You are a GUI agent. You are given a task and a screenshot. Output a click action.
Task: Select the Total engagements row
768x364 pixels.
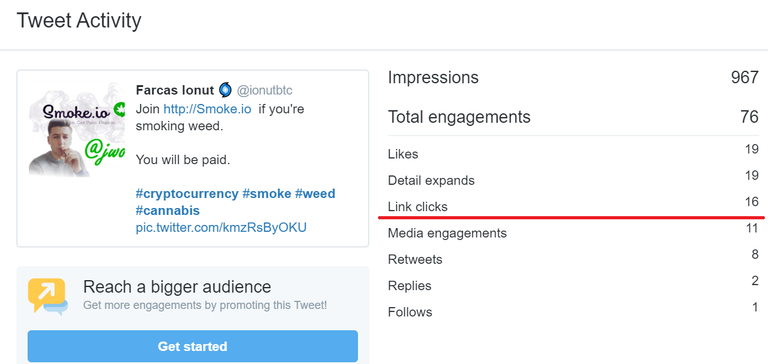[x=573, y=117]
